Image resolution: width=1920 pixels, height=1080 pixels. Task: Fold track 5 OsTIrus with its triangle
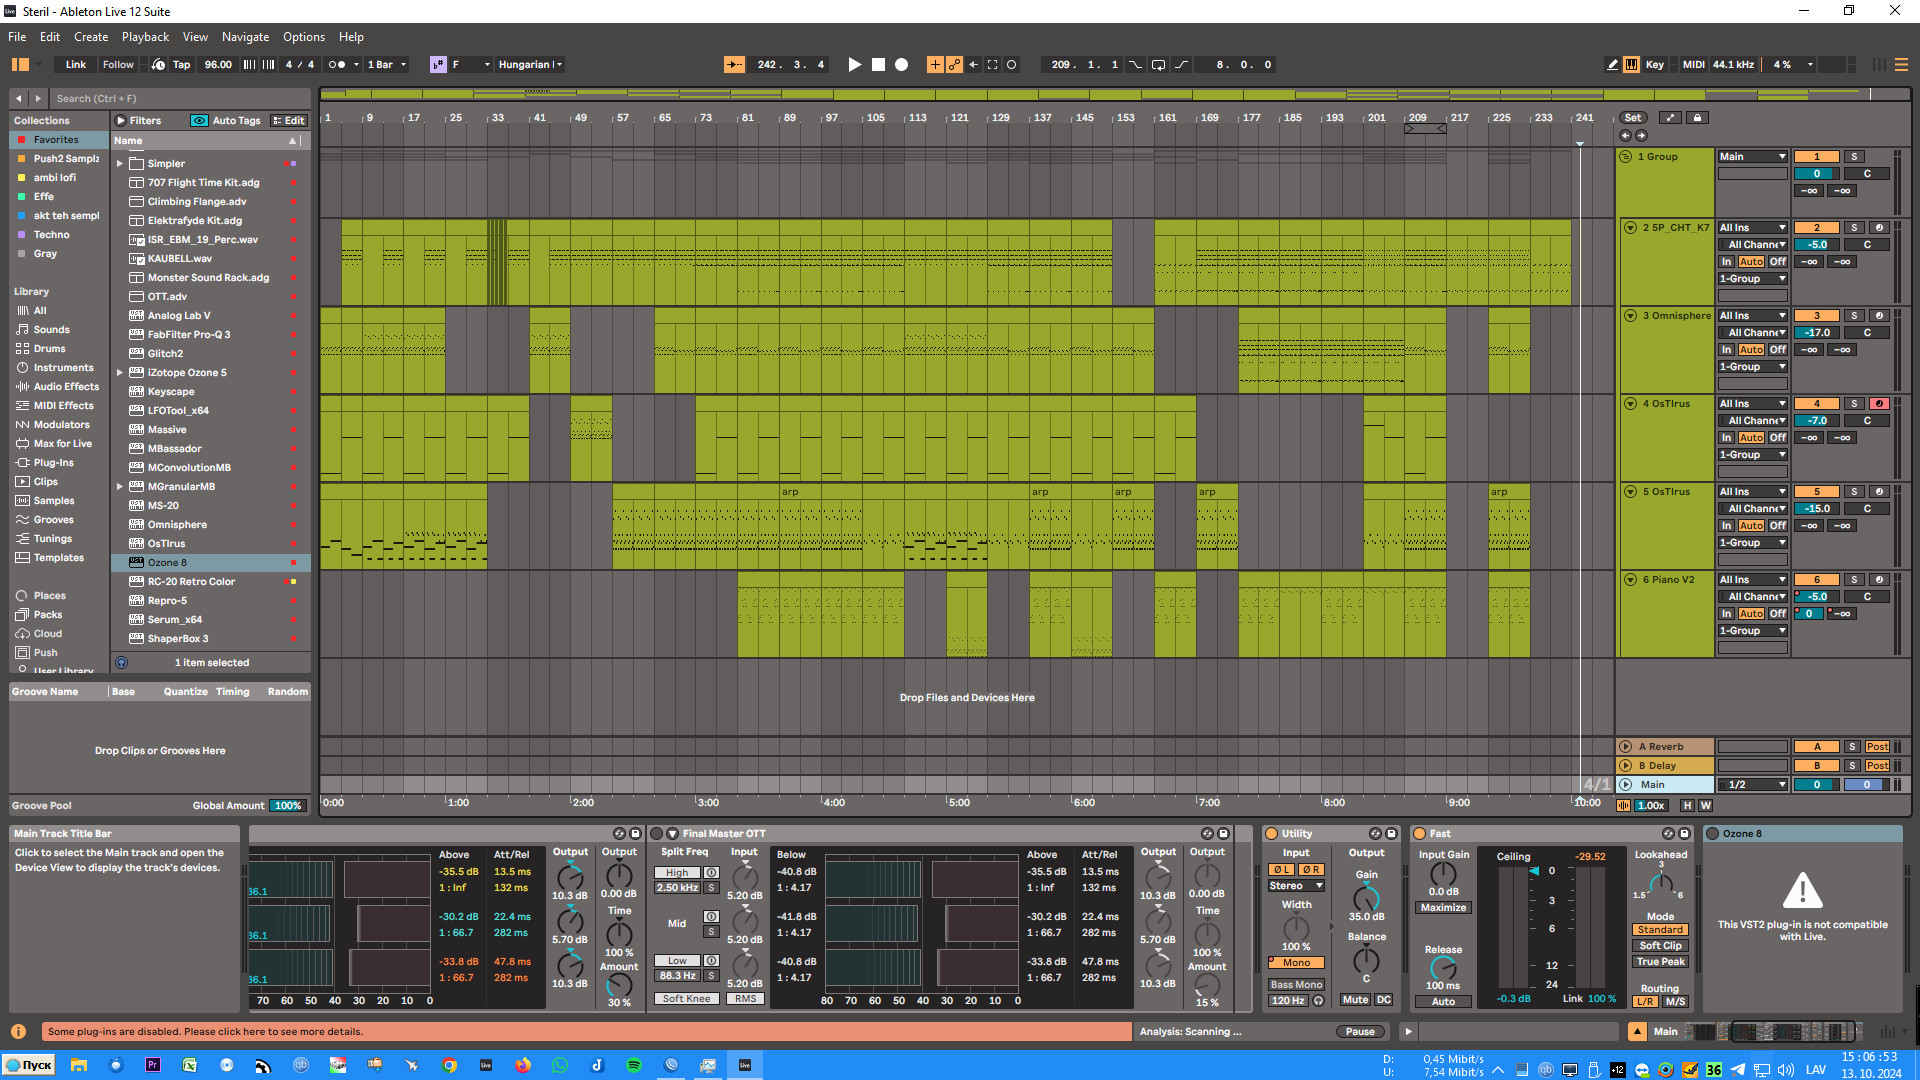(1630, 492)
